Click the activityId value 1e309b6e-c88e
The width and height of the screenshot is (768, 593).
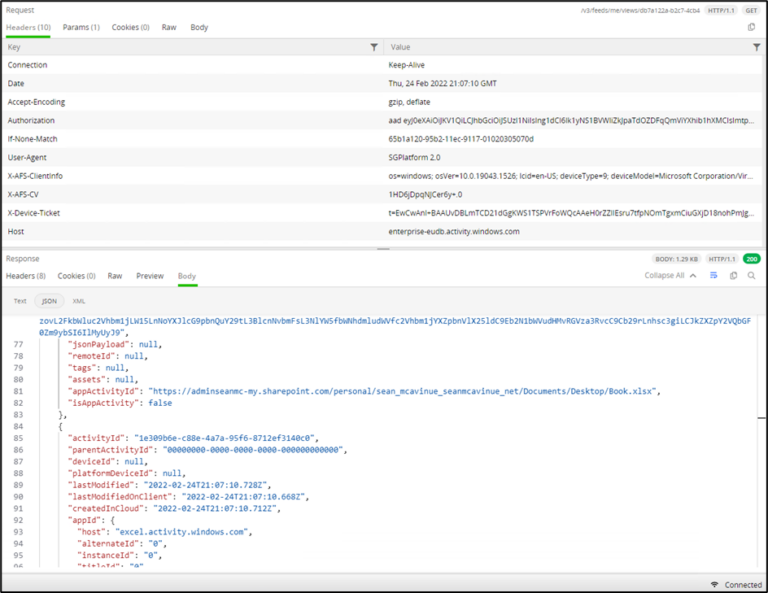click(x=224, y=438)
